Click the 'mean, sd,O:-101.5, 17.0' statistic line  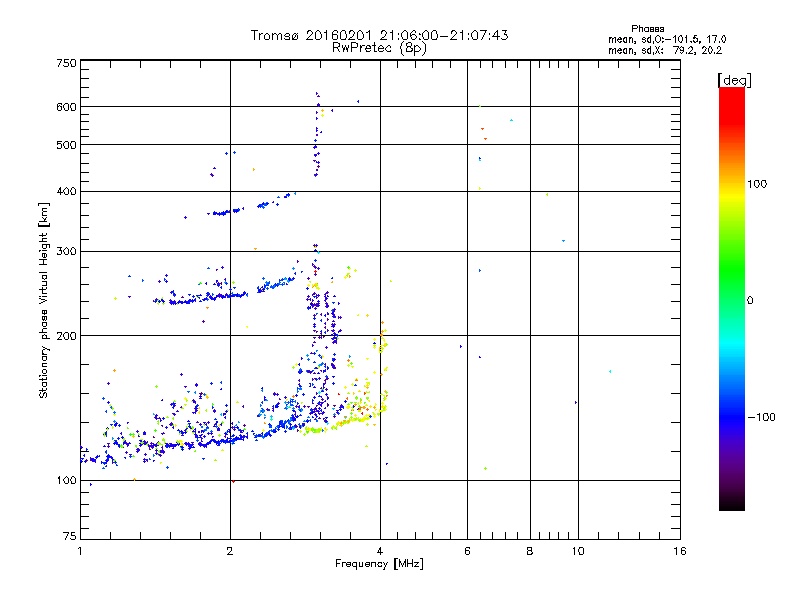(x=667, y=39)
